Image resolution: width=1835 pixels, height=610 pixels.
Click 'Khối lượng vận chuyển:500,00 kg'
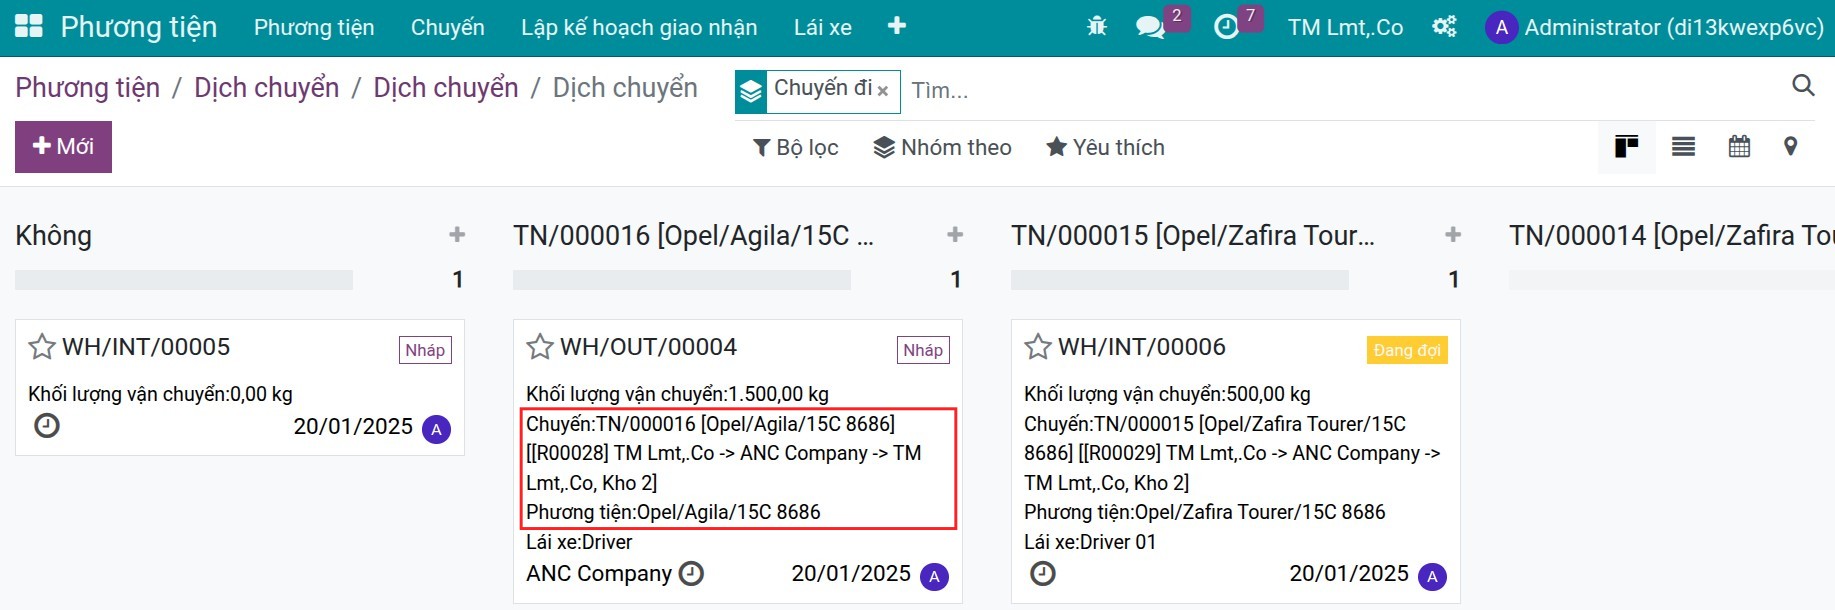click(1167, 394)
